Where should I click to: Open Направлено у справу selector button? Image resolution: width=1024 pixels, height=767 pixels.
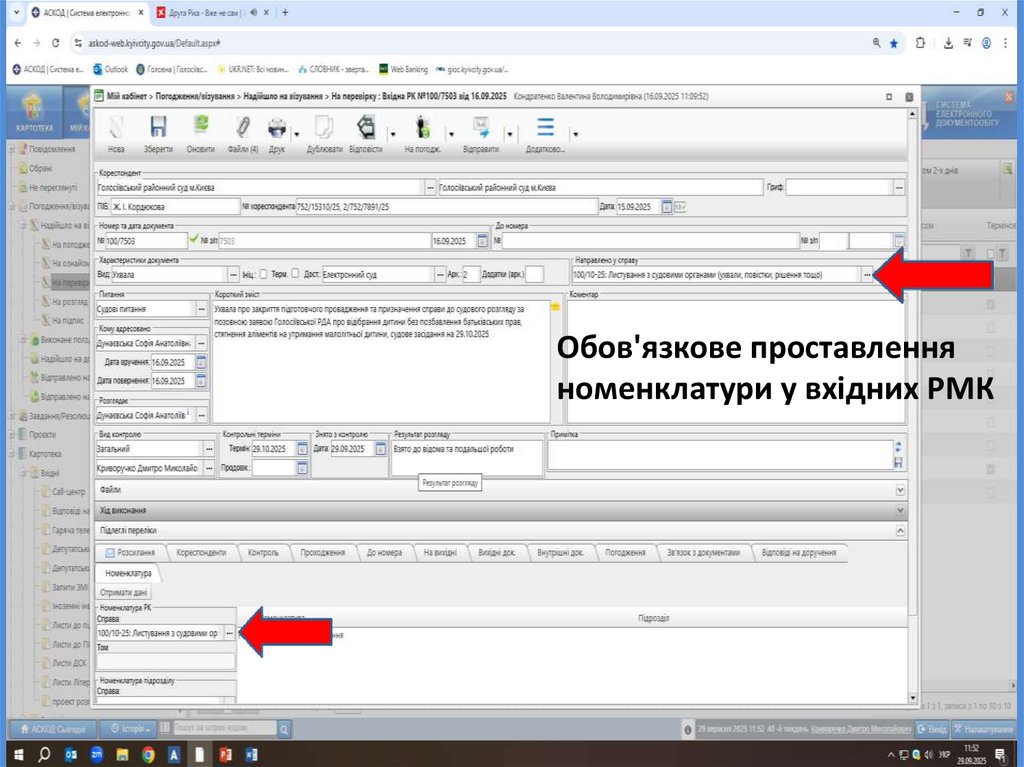click(867, 275)
